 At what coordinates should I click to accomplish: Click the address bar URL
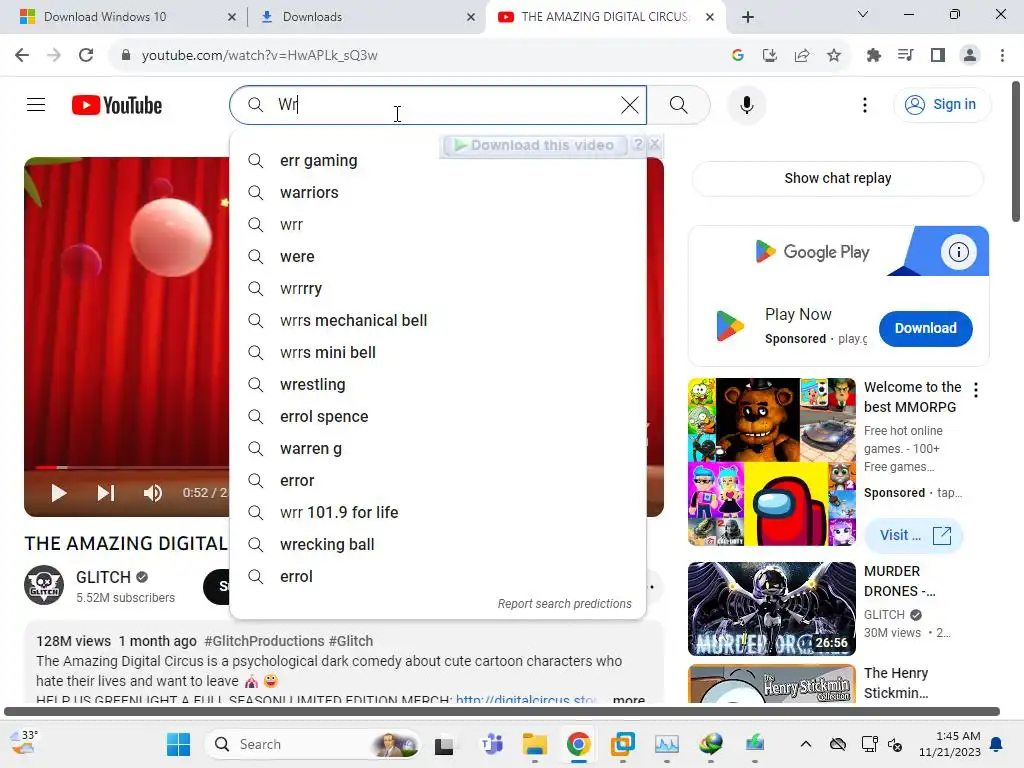(x=259, y=56)
